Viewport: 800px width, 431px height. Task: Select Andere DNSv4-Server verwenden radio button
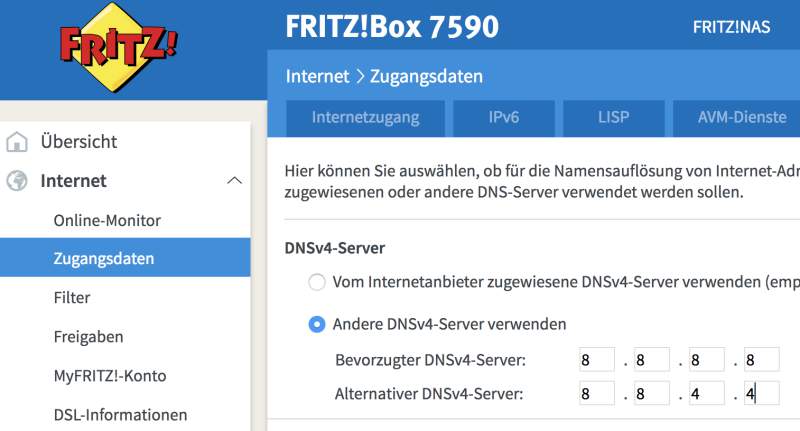coord(317,324)
